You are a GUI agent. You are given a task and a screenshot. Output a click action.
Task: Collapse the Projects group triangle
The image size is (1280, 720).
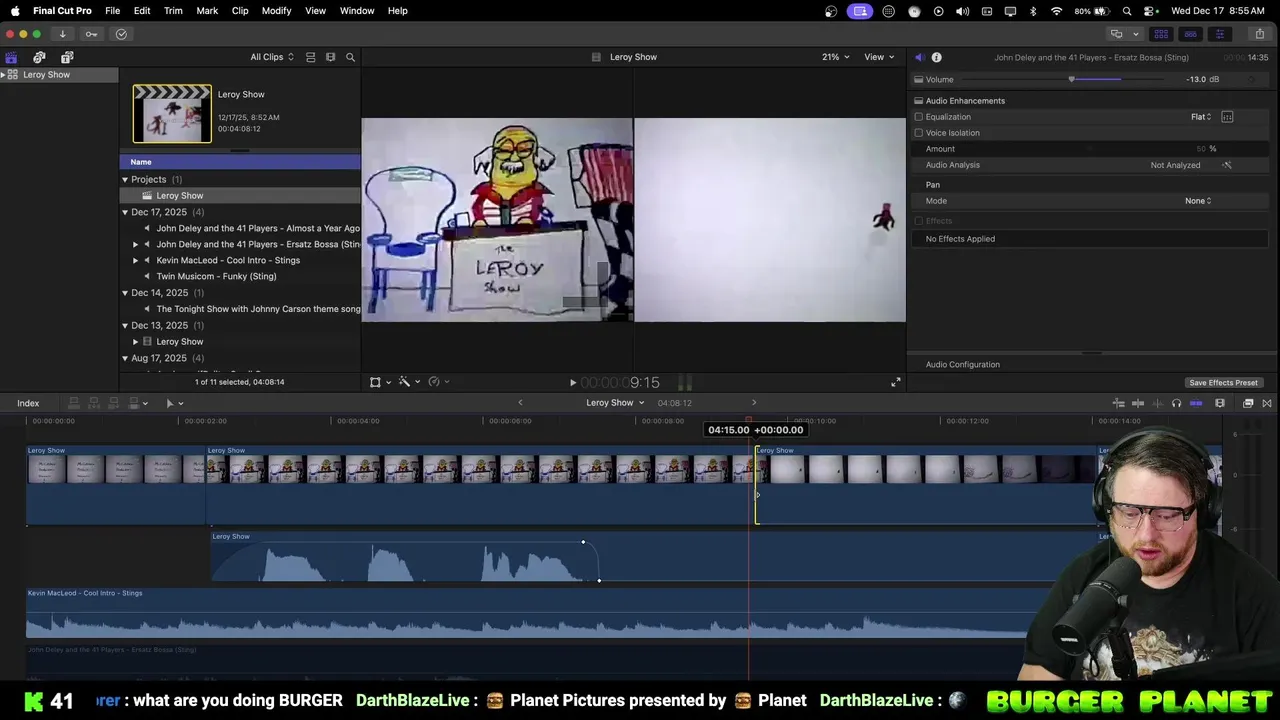point(125,180)
